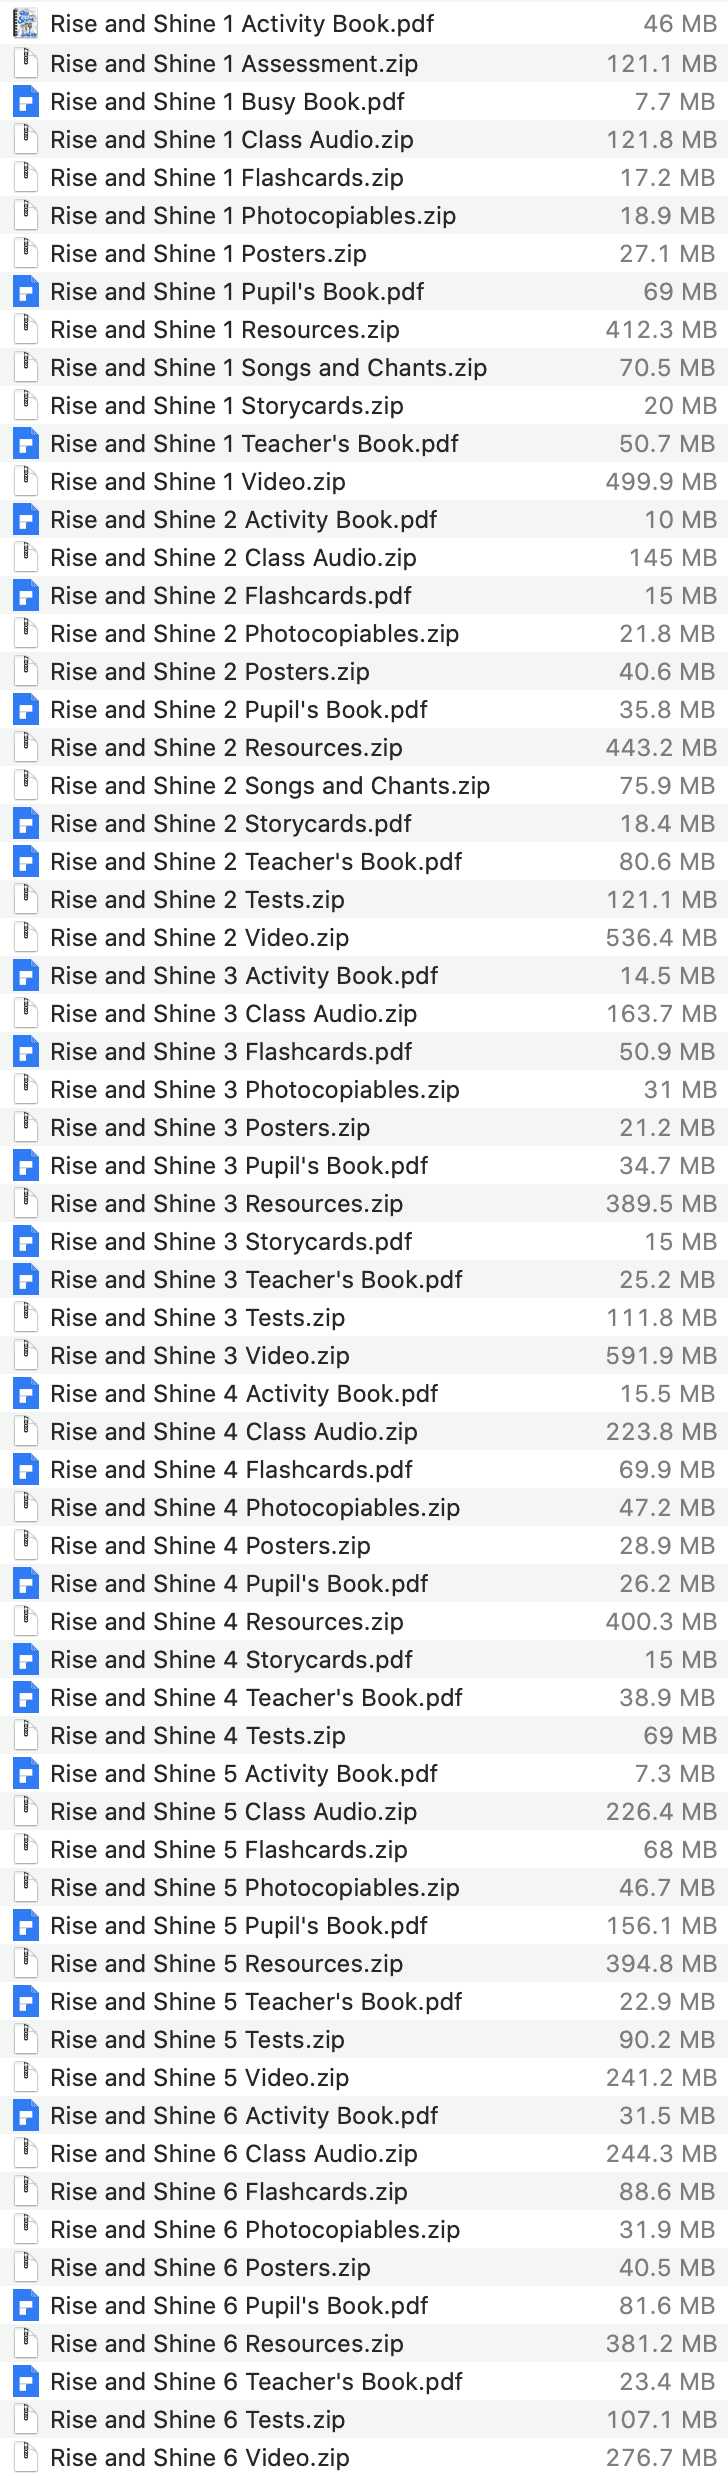Select file name Rise and Shine 1 Storycards.zip
This screenshot has height=2476, width=728.
click(x=227, y=406)
